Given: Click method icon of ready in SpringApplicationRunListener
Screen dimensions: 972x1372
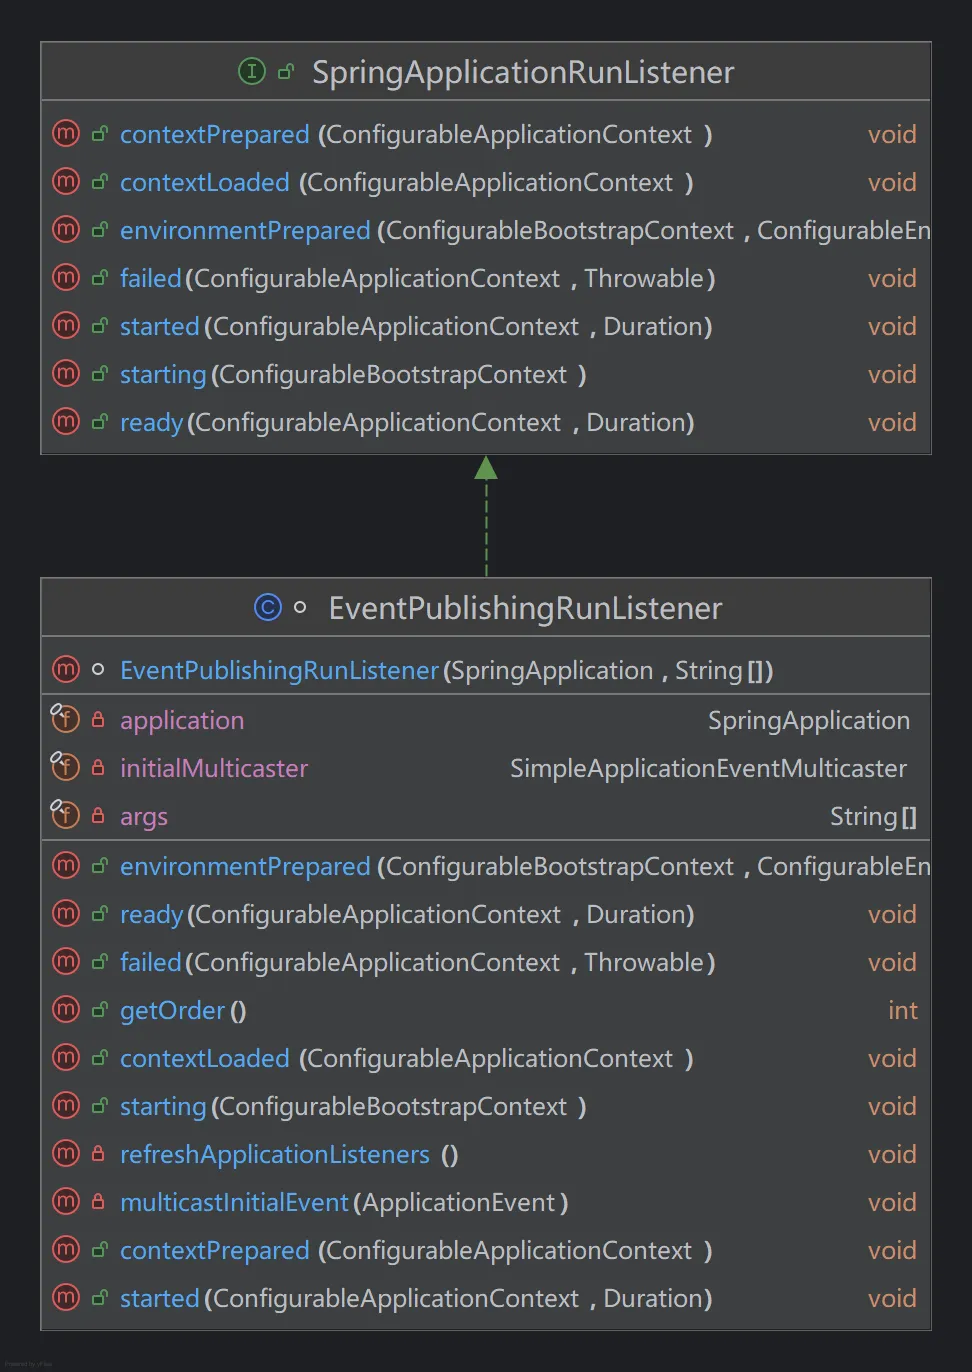Looking at the screenshot, I should (x=66, y=422).
